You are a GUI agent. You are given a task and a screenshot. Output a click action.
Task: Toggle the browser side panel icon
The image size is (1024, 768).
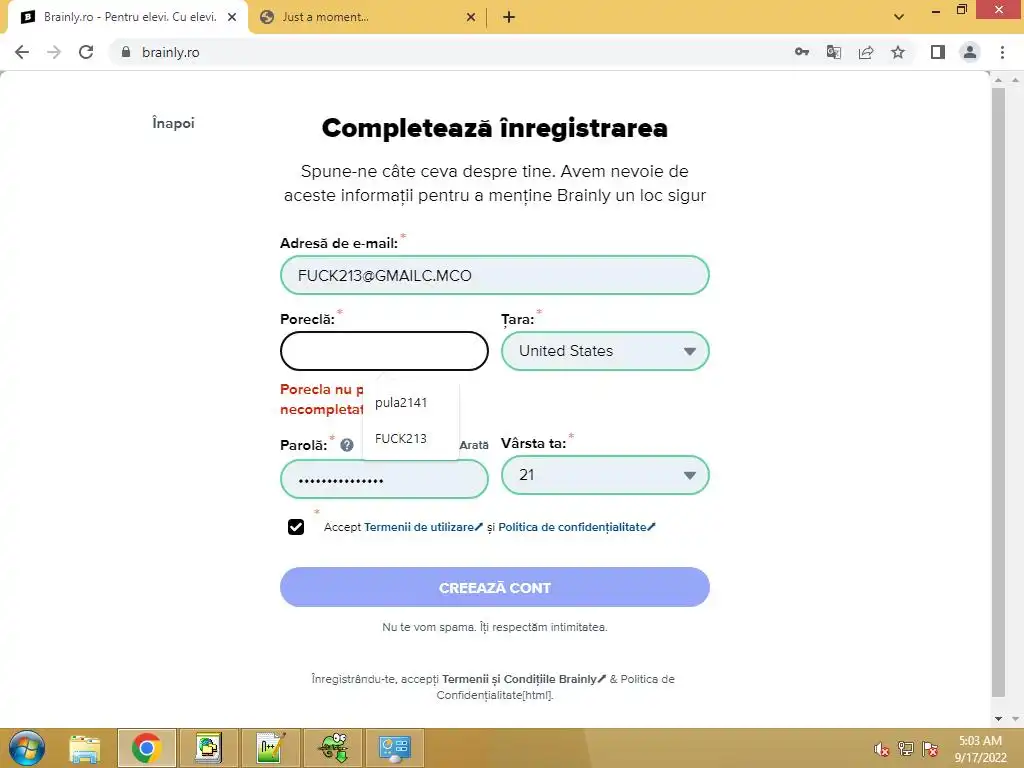pos(938,52)
